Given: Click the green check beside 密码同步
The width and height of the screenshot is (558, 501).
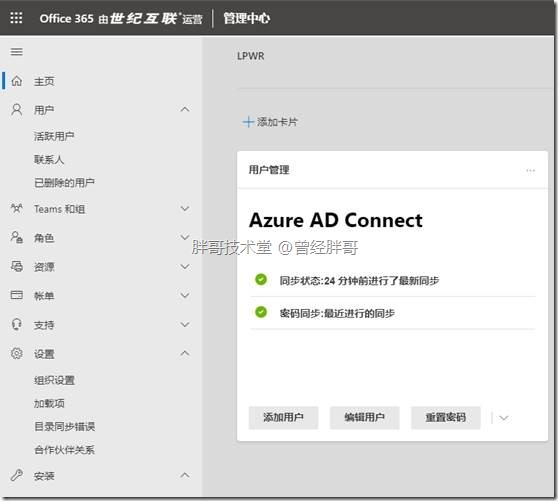Looking at the screenshot, I should (x=261, y=312).
